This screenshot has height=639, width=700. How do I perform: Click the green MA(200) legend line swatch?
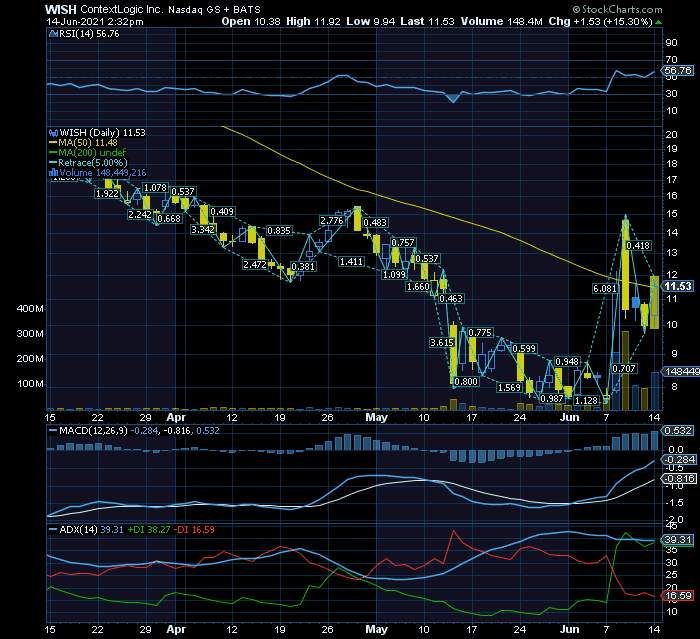(x=53, y=153)
